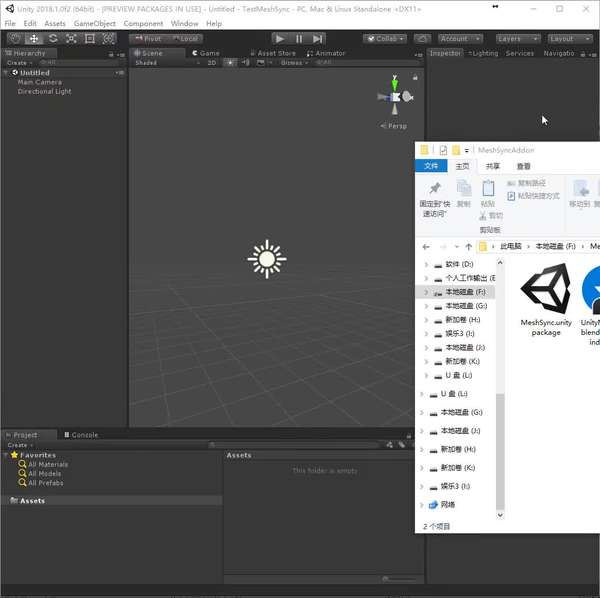Toggle the Project panel lock icon

pos(409,436)
